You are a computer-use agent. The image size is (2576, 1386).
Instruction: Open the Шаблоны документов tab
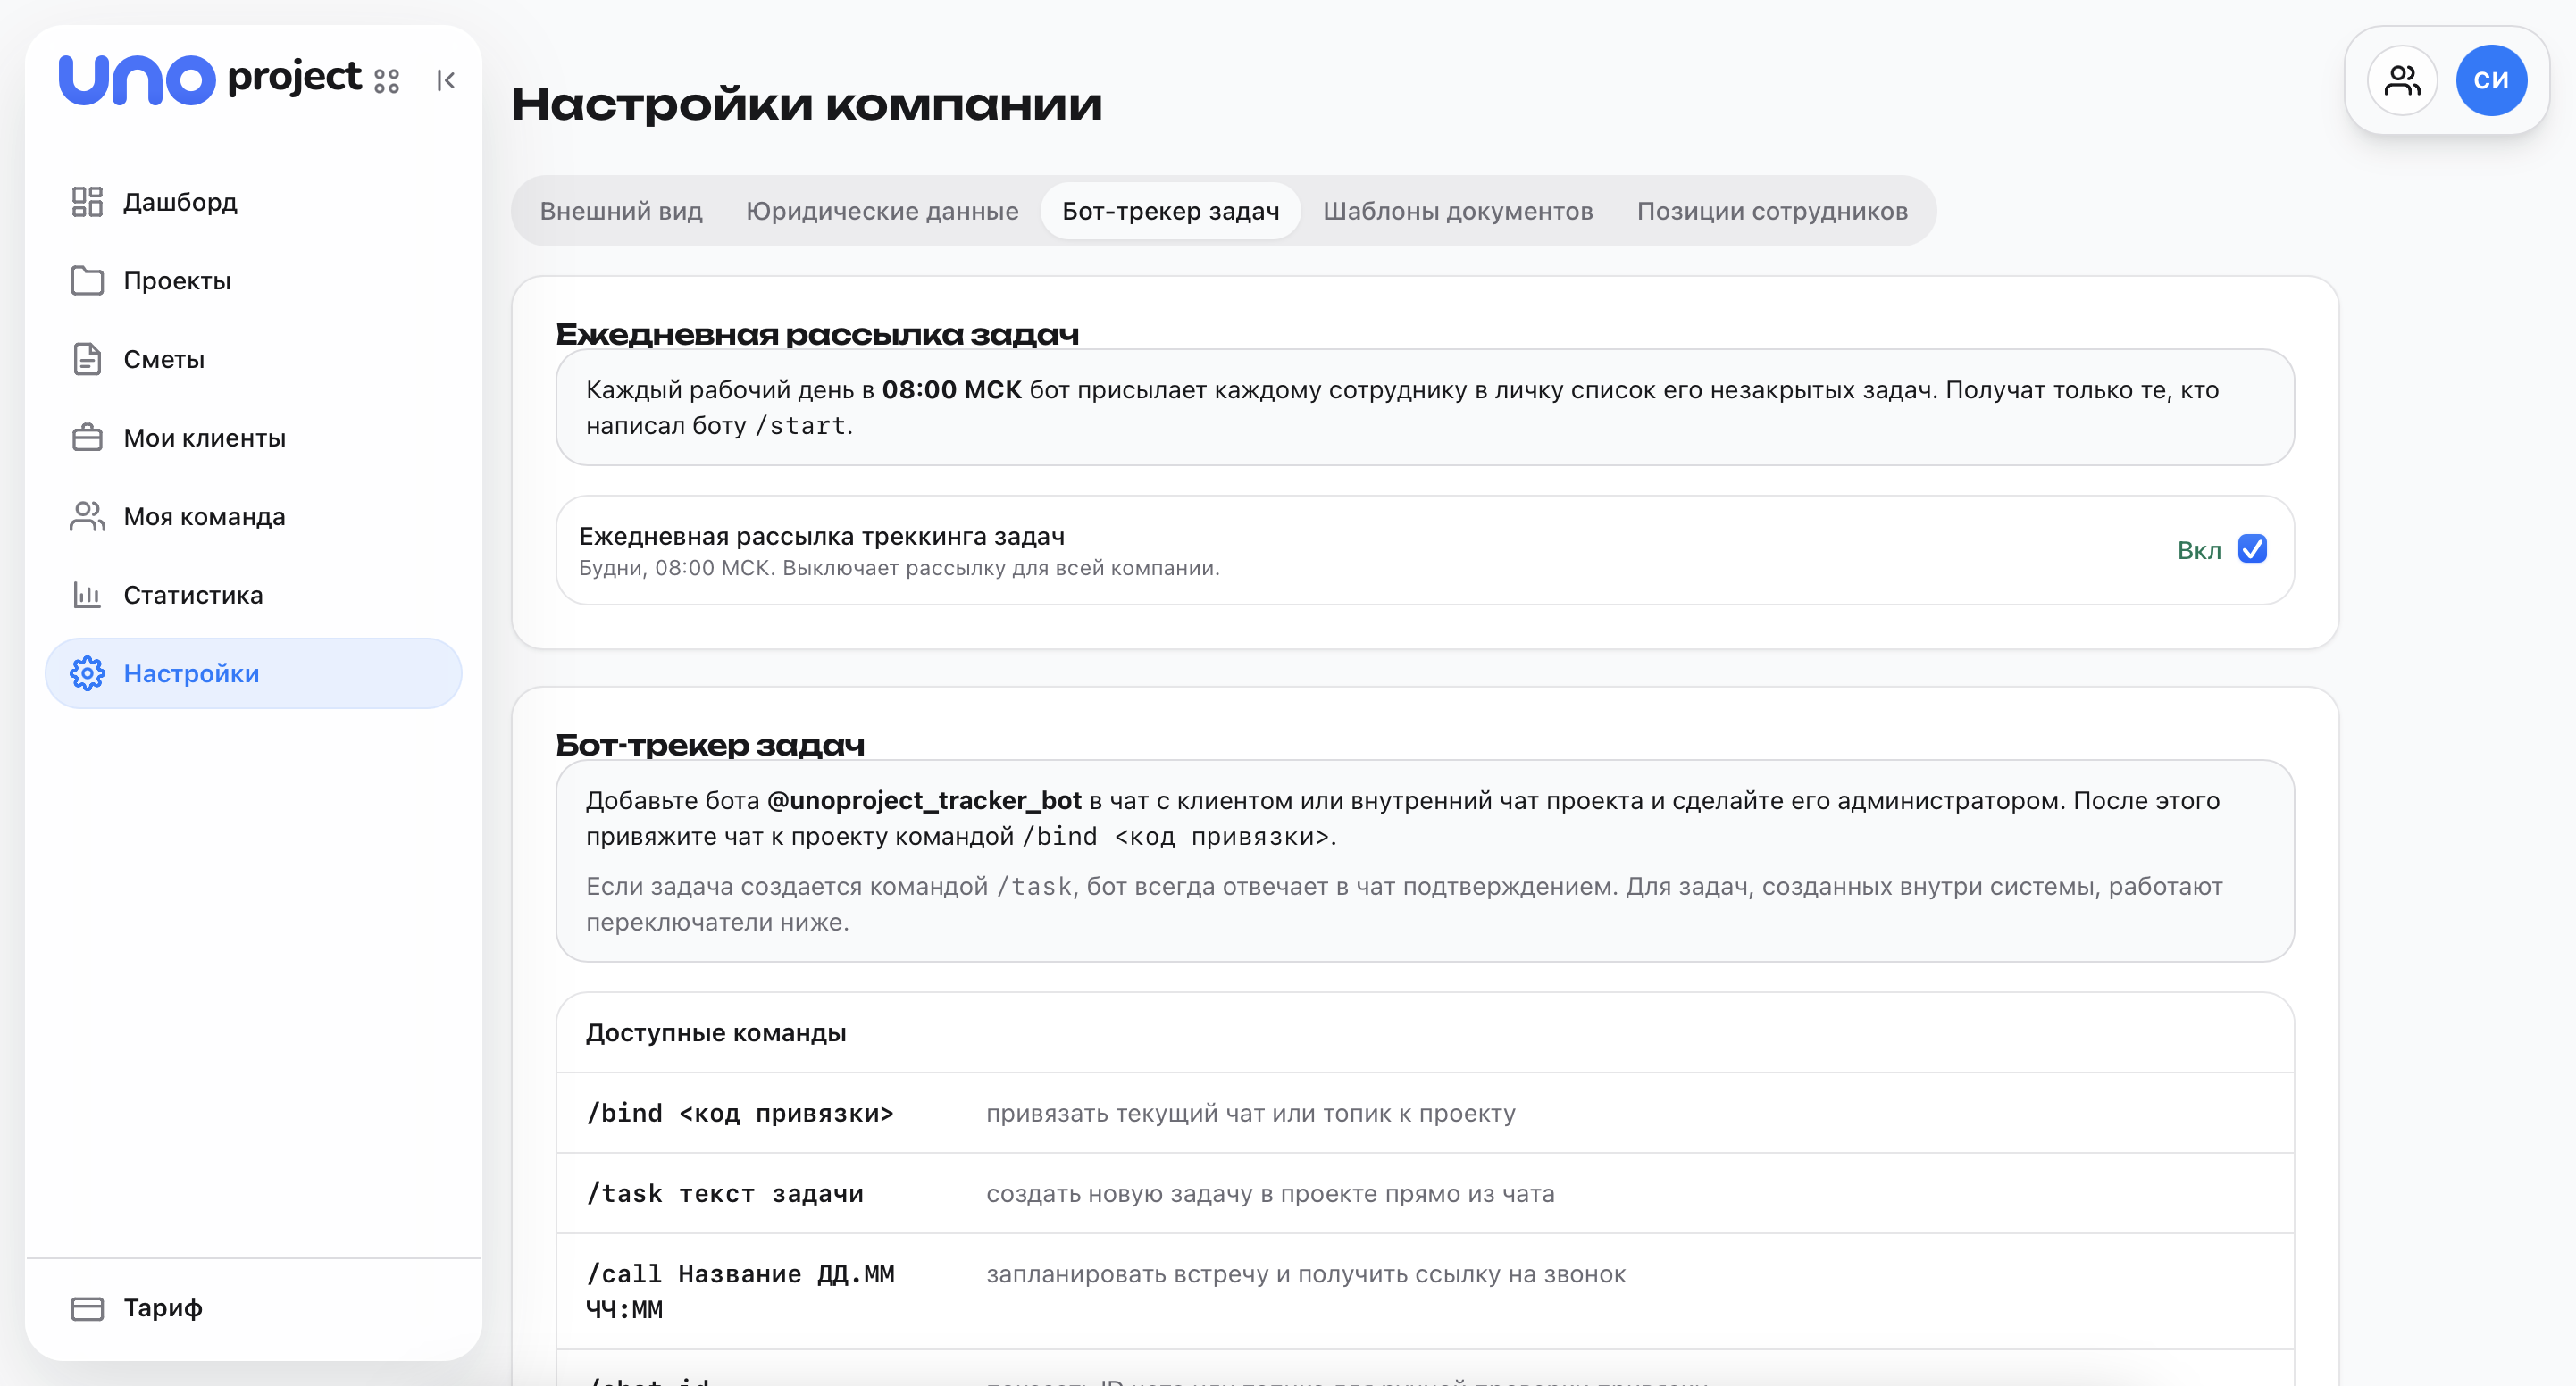coord(1457,211)
